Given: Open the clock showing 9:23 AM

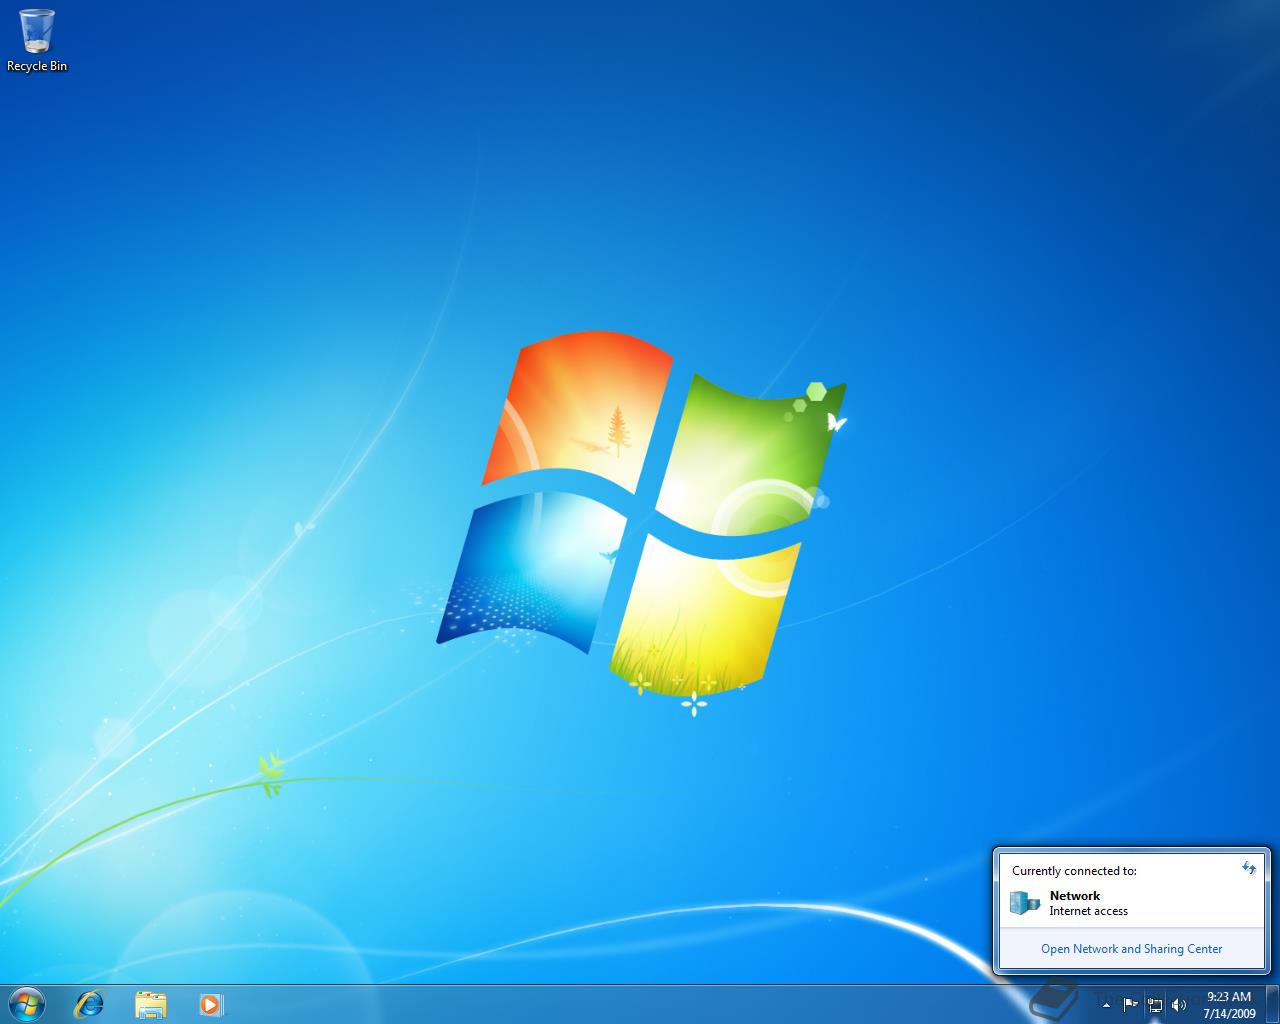Looking at the screenshot, I should (1229, 1005).
